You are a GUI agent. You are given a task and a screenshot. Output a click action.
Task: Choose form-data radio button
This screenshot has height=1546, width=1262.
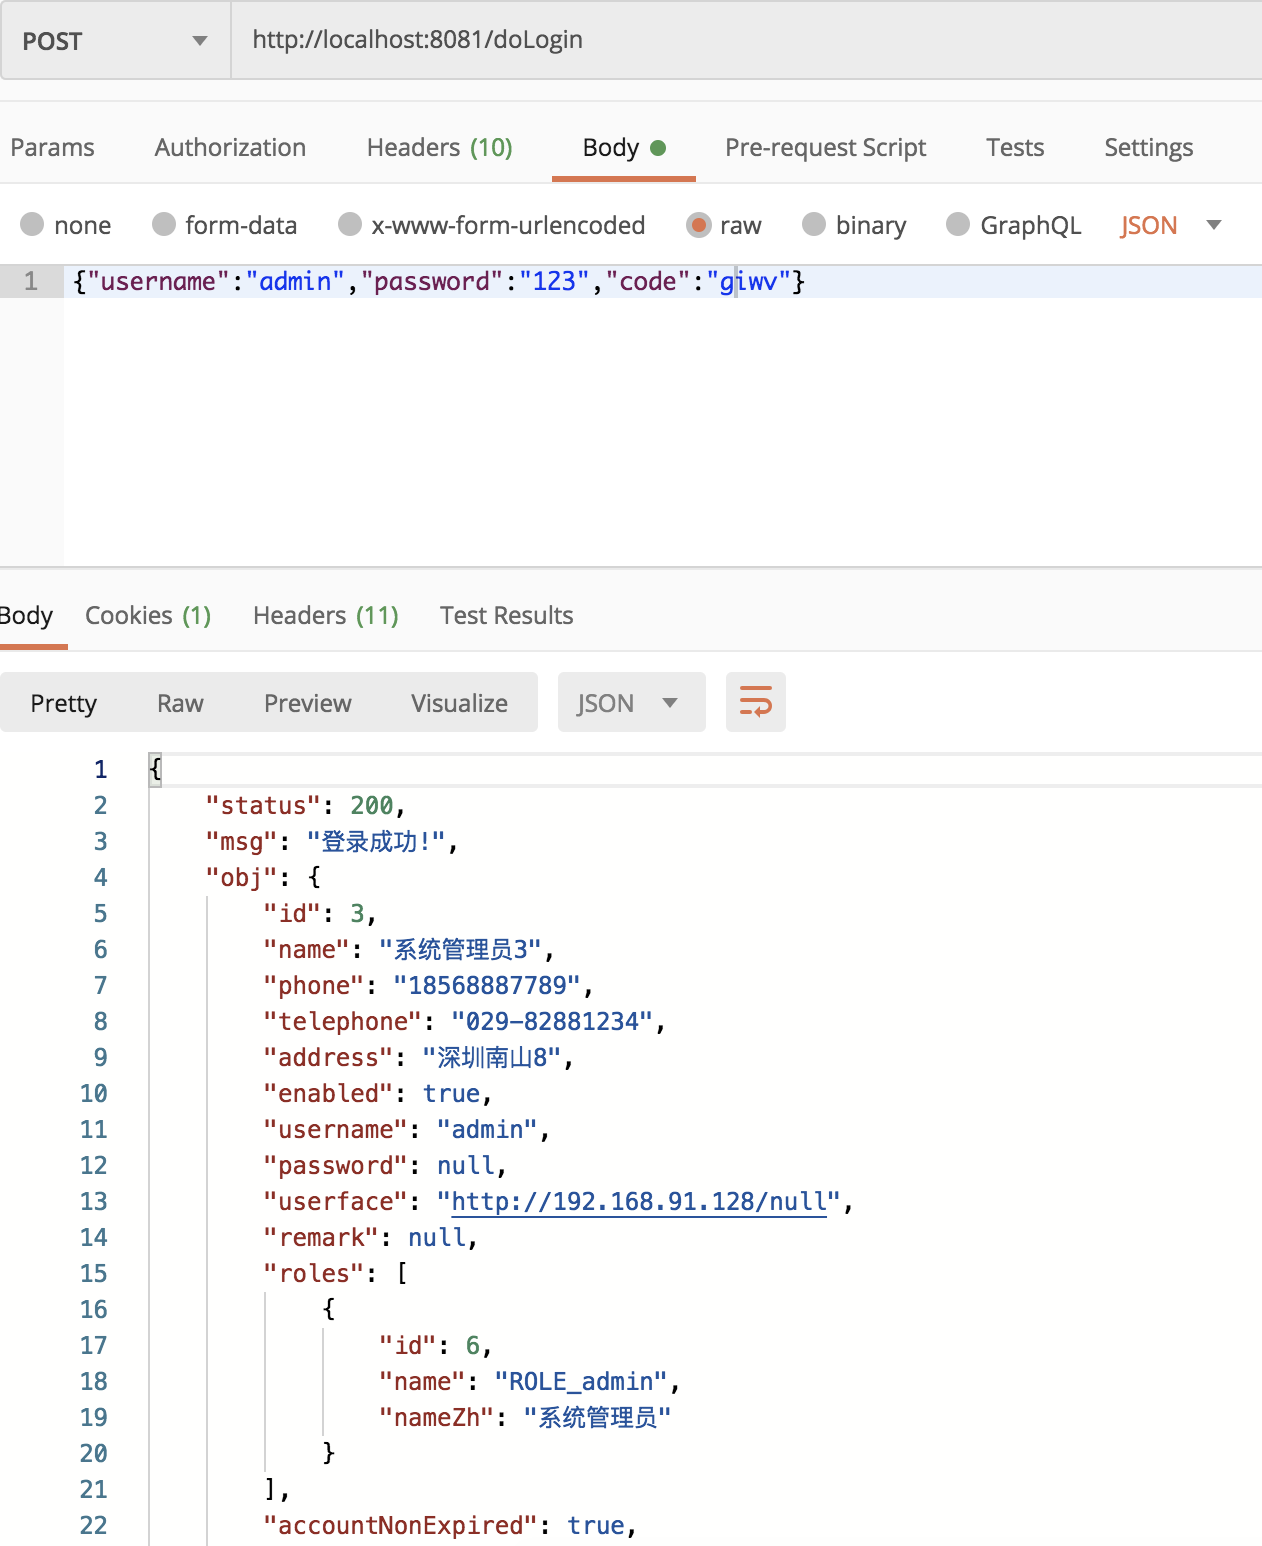[164, 225]
